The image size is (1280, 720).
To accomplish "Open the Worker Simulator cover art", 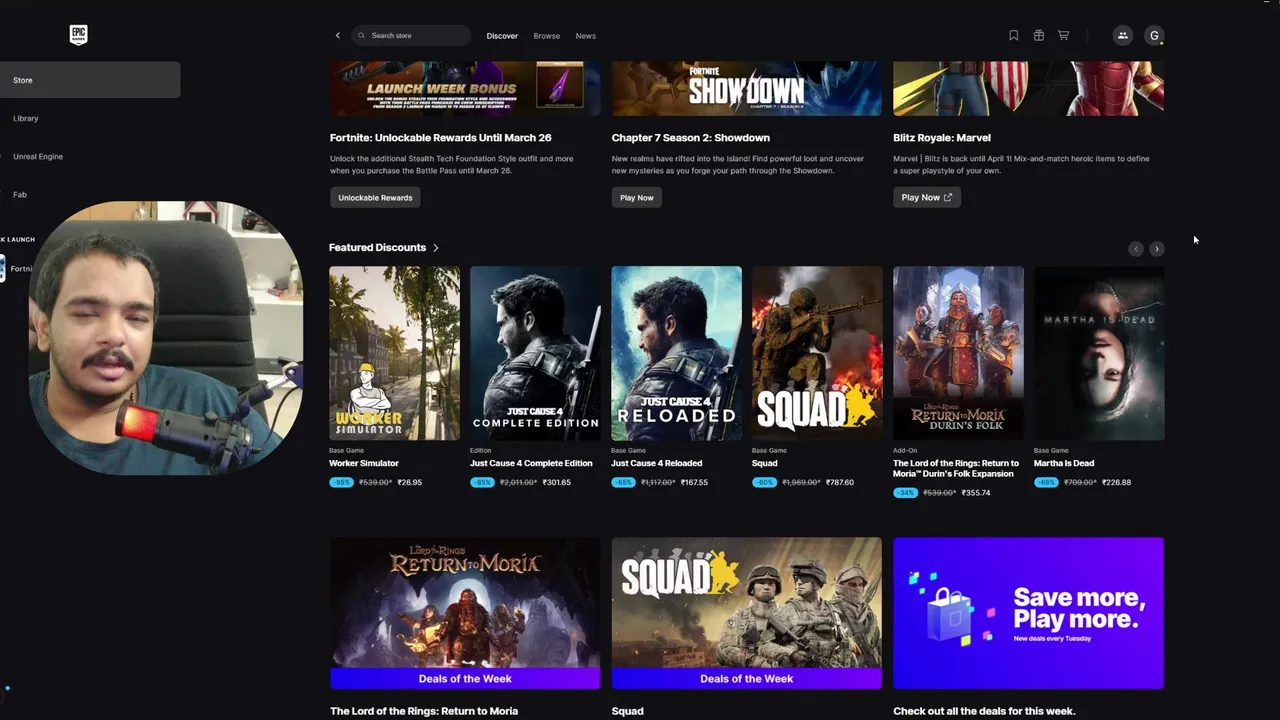I will click(394, 353).
